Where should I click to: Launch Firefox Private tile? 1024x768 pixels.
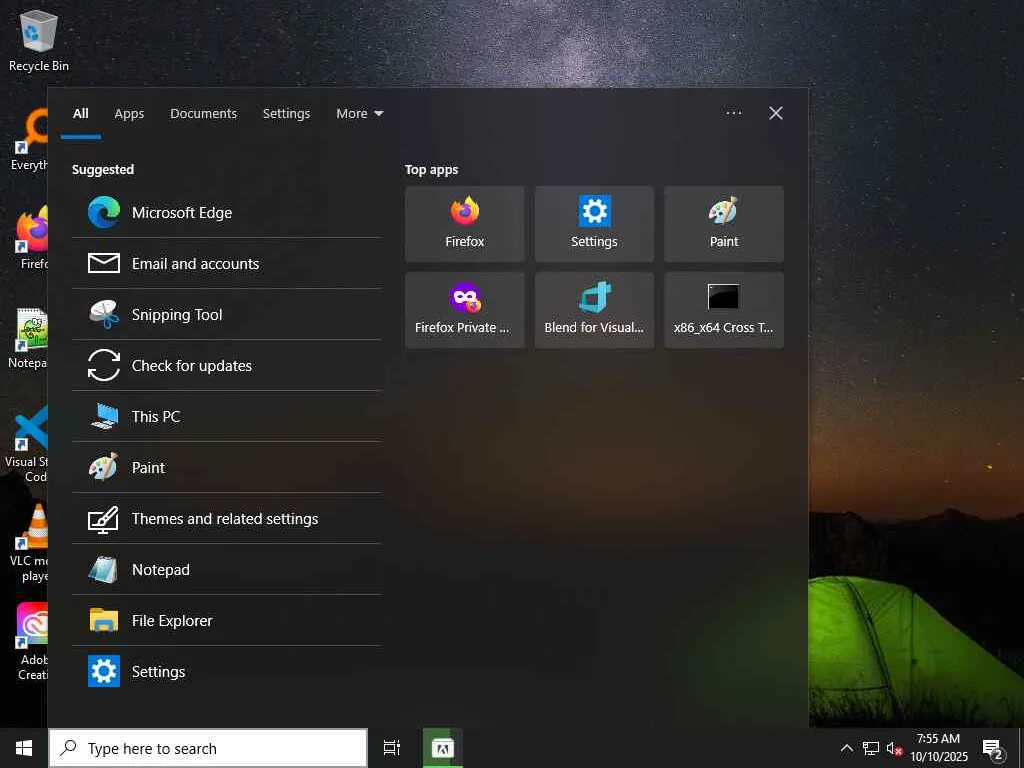tap(464, 310)
